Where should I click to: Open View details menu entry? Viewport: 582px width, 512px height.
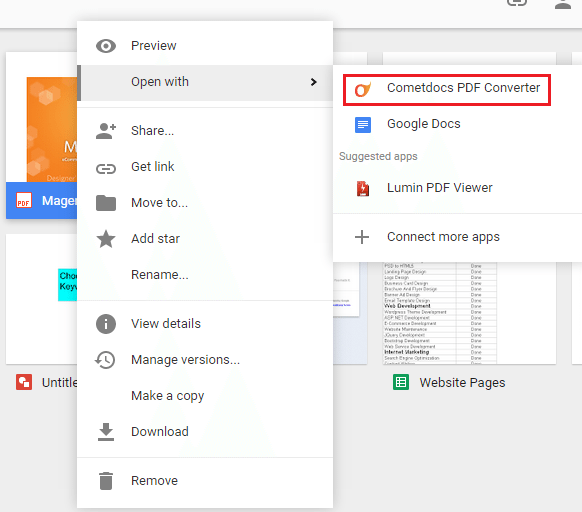[x=205, y=324]
